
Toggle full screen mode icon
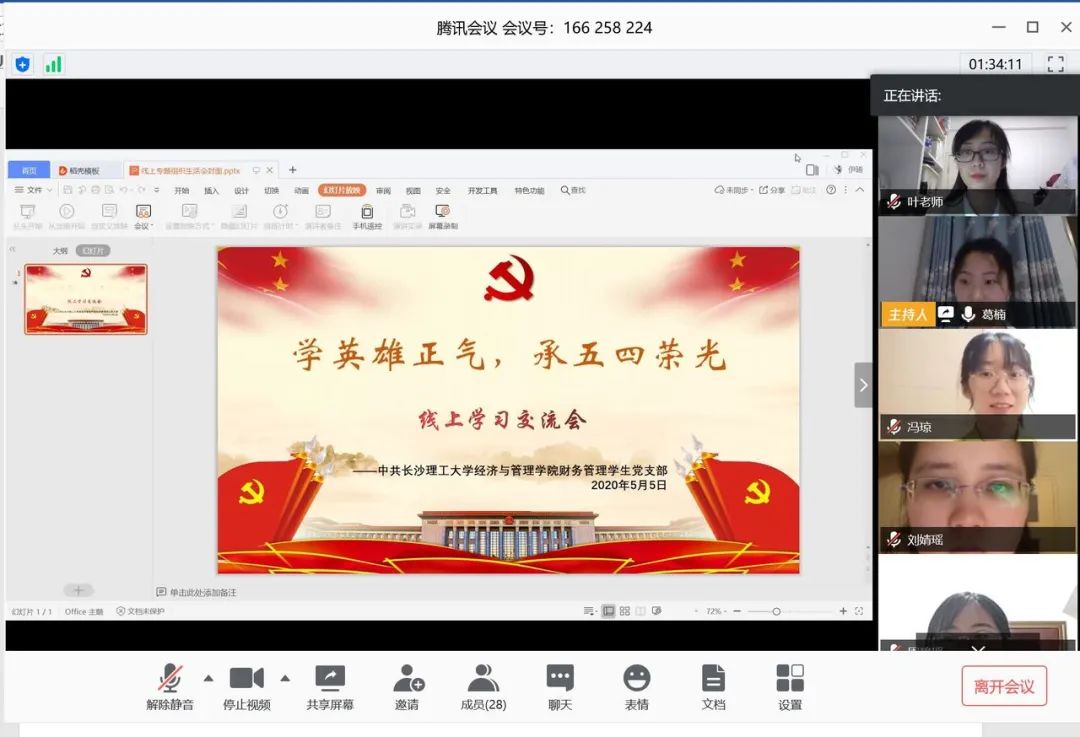[1055, 64]
